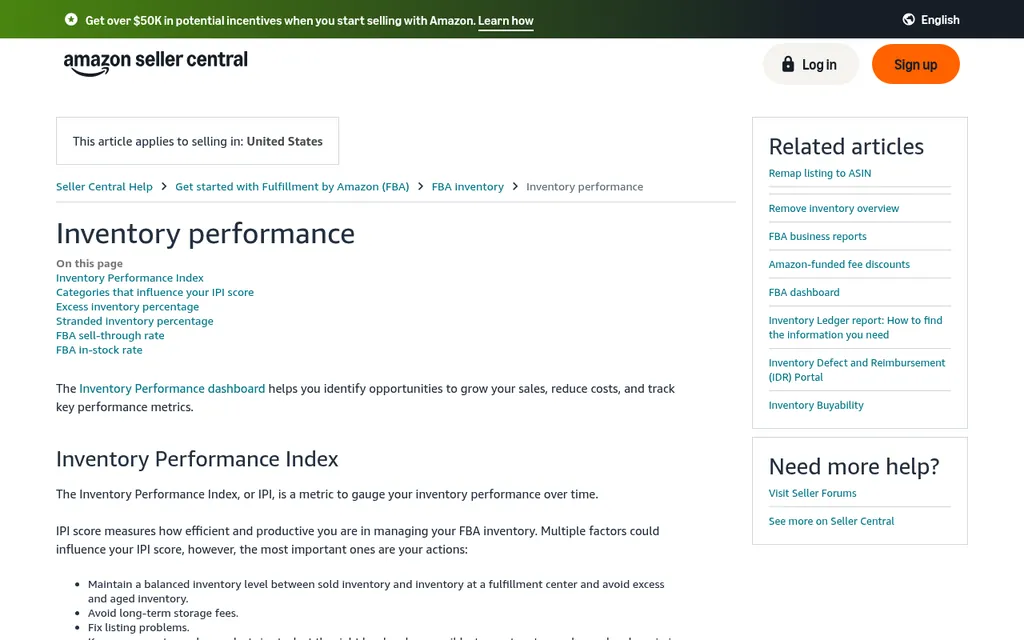Click the Avoid long-term storage fees bullet
Viewport: 1024px width, 640px height.
[163, 613]
